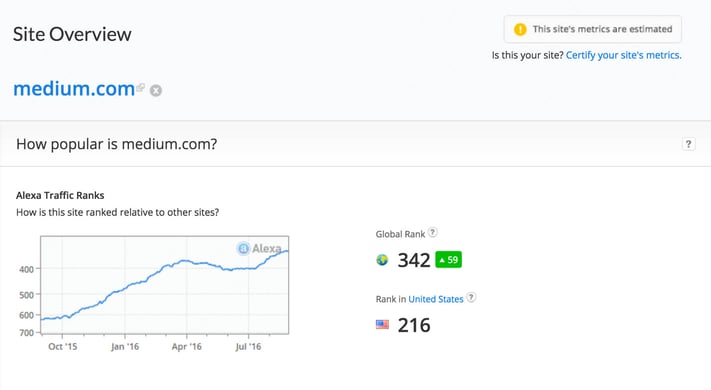This screenshot has height=390, width=711.
Task: Open the medium.com site link
Action: click(x=74, y=88)
